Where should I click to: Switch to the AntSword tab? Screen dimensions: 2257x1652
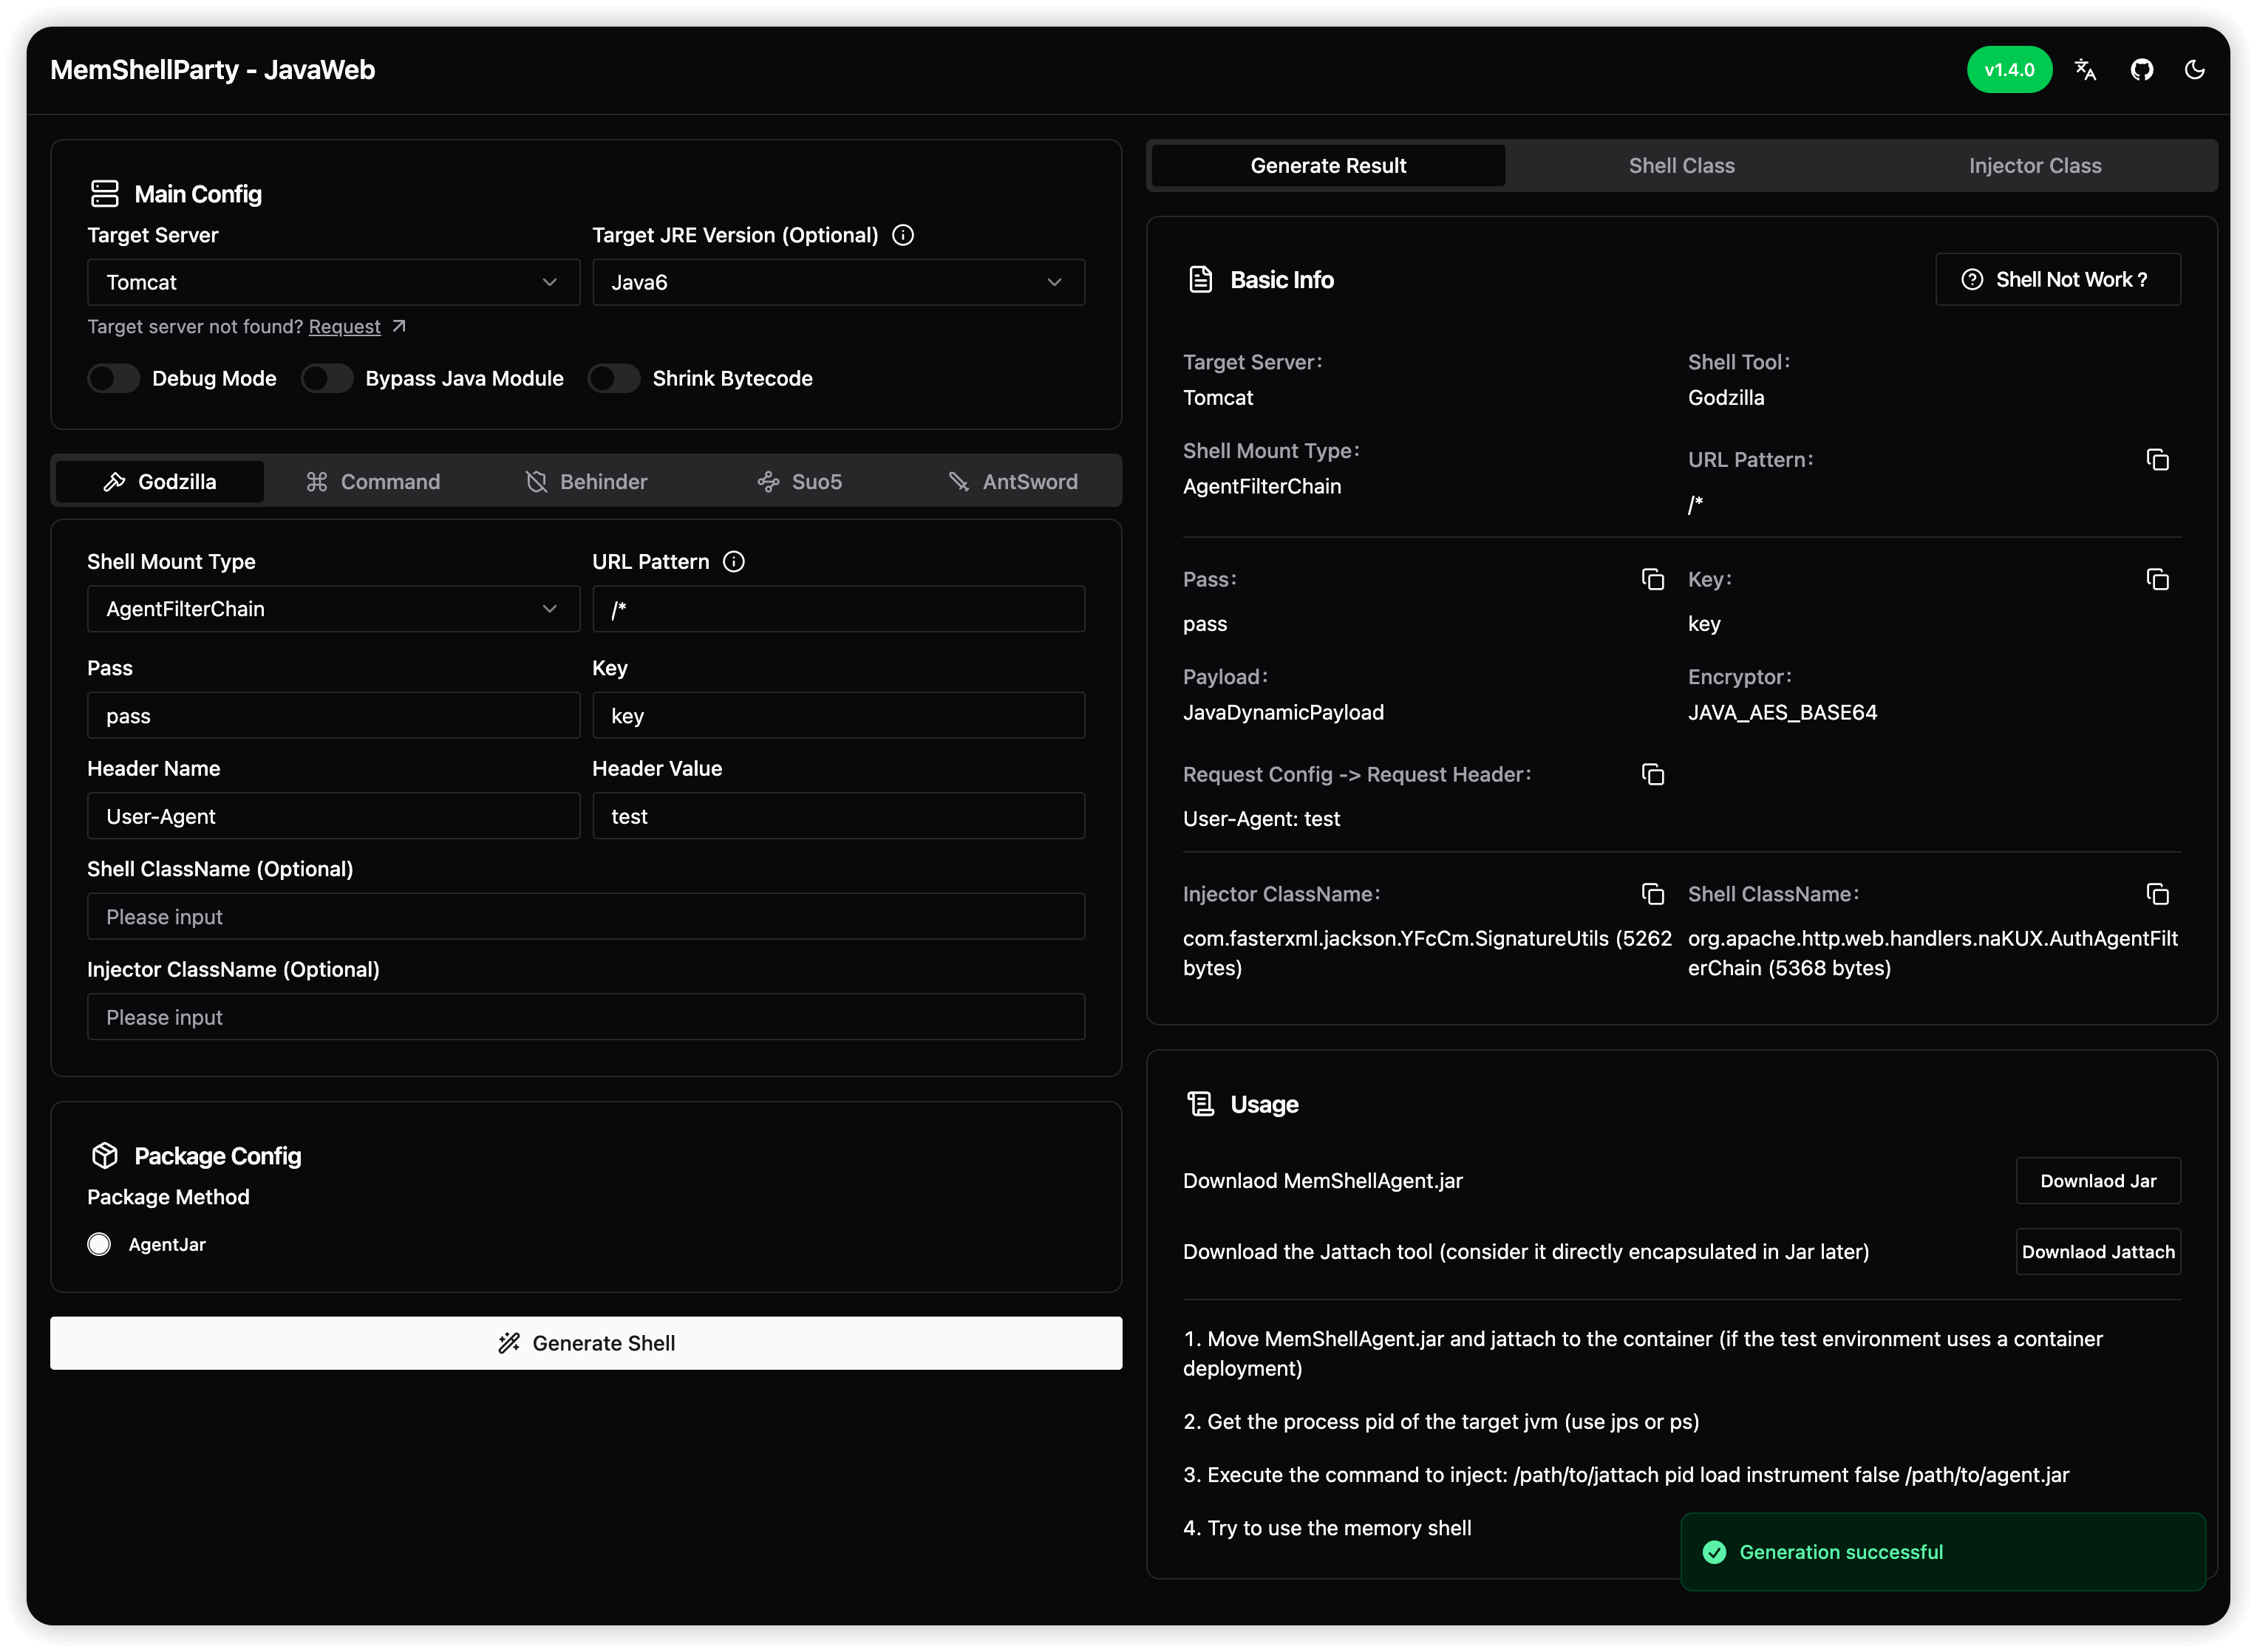tap(1012, 482)
